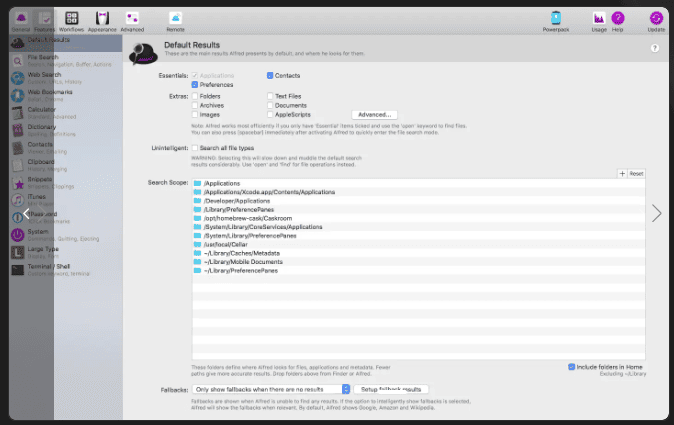Open the Fallbacks dropdown menu
This screenshot has height=425, width=674.
271,389
